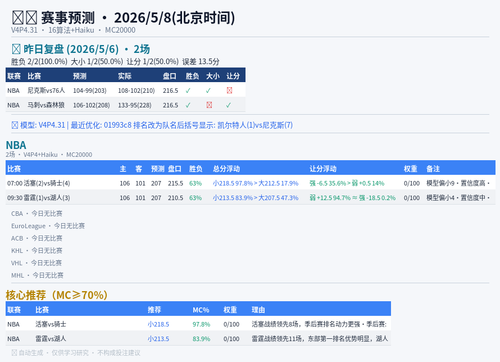Image resolution: width=500 pixels, height=362 pixels.
Task: Select the page title 赛事预测 2026/5/8(北京时间)
Action: point(123,18)
